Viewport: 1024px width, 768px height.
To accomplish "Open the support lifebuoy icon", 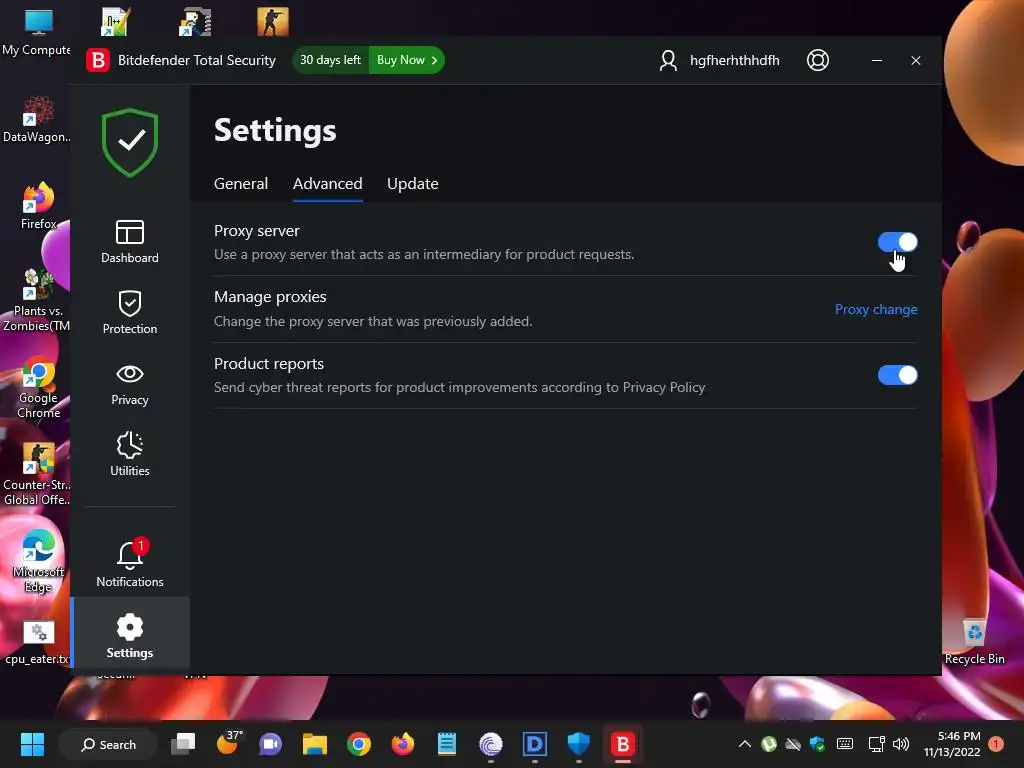I will tap(818, 60).
